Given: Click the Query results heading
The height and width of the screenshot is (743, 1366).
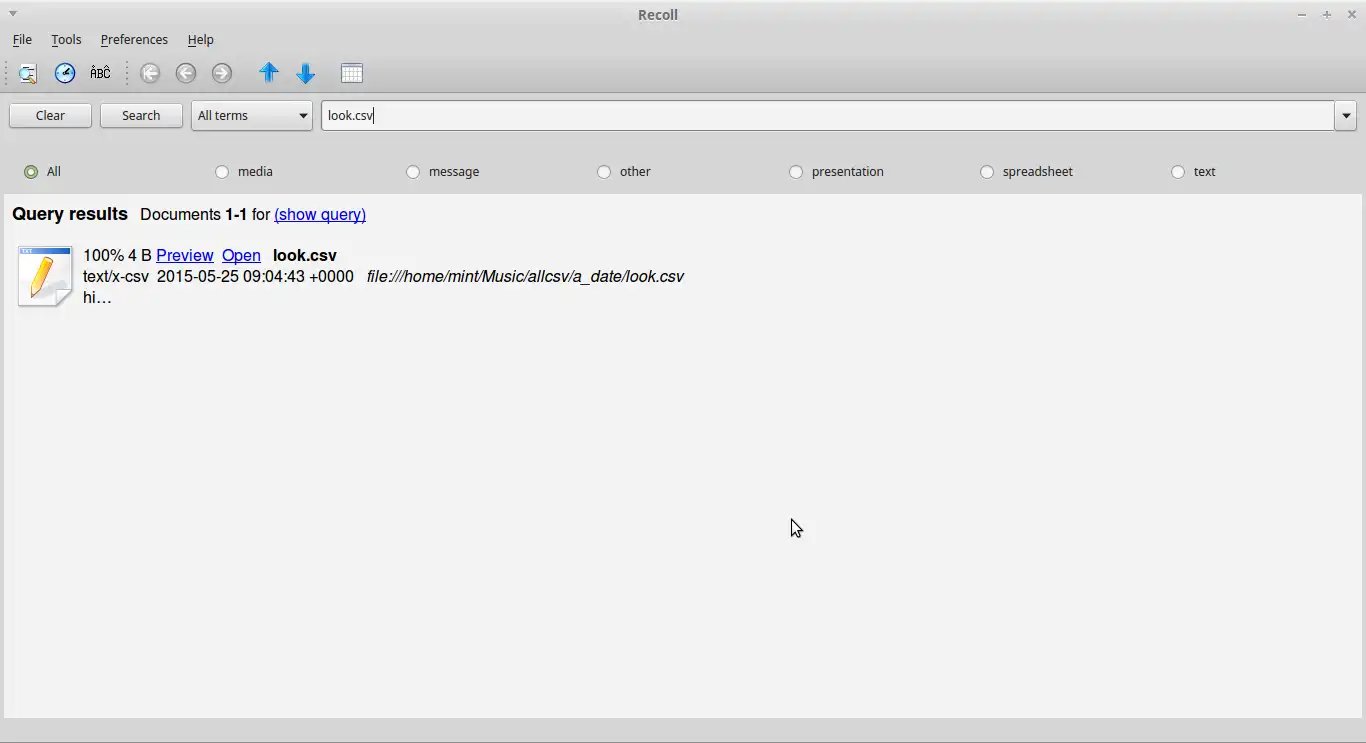Looking at the screenshot, I should coord(70,214).
